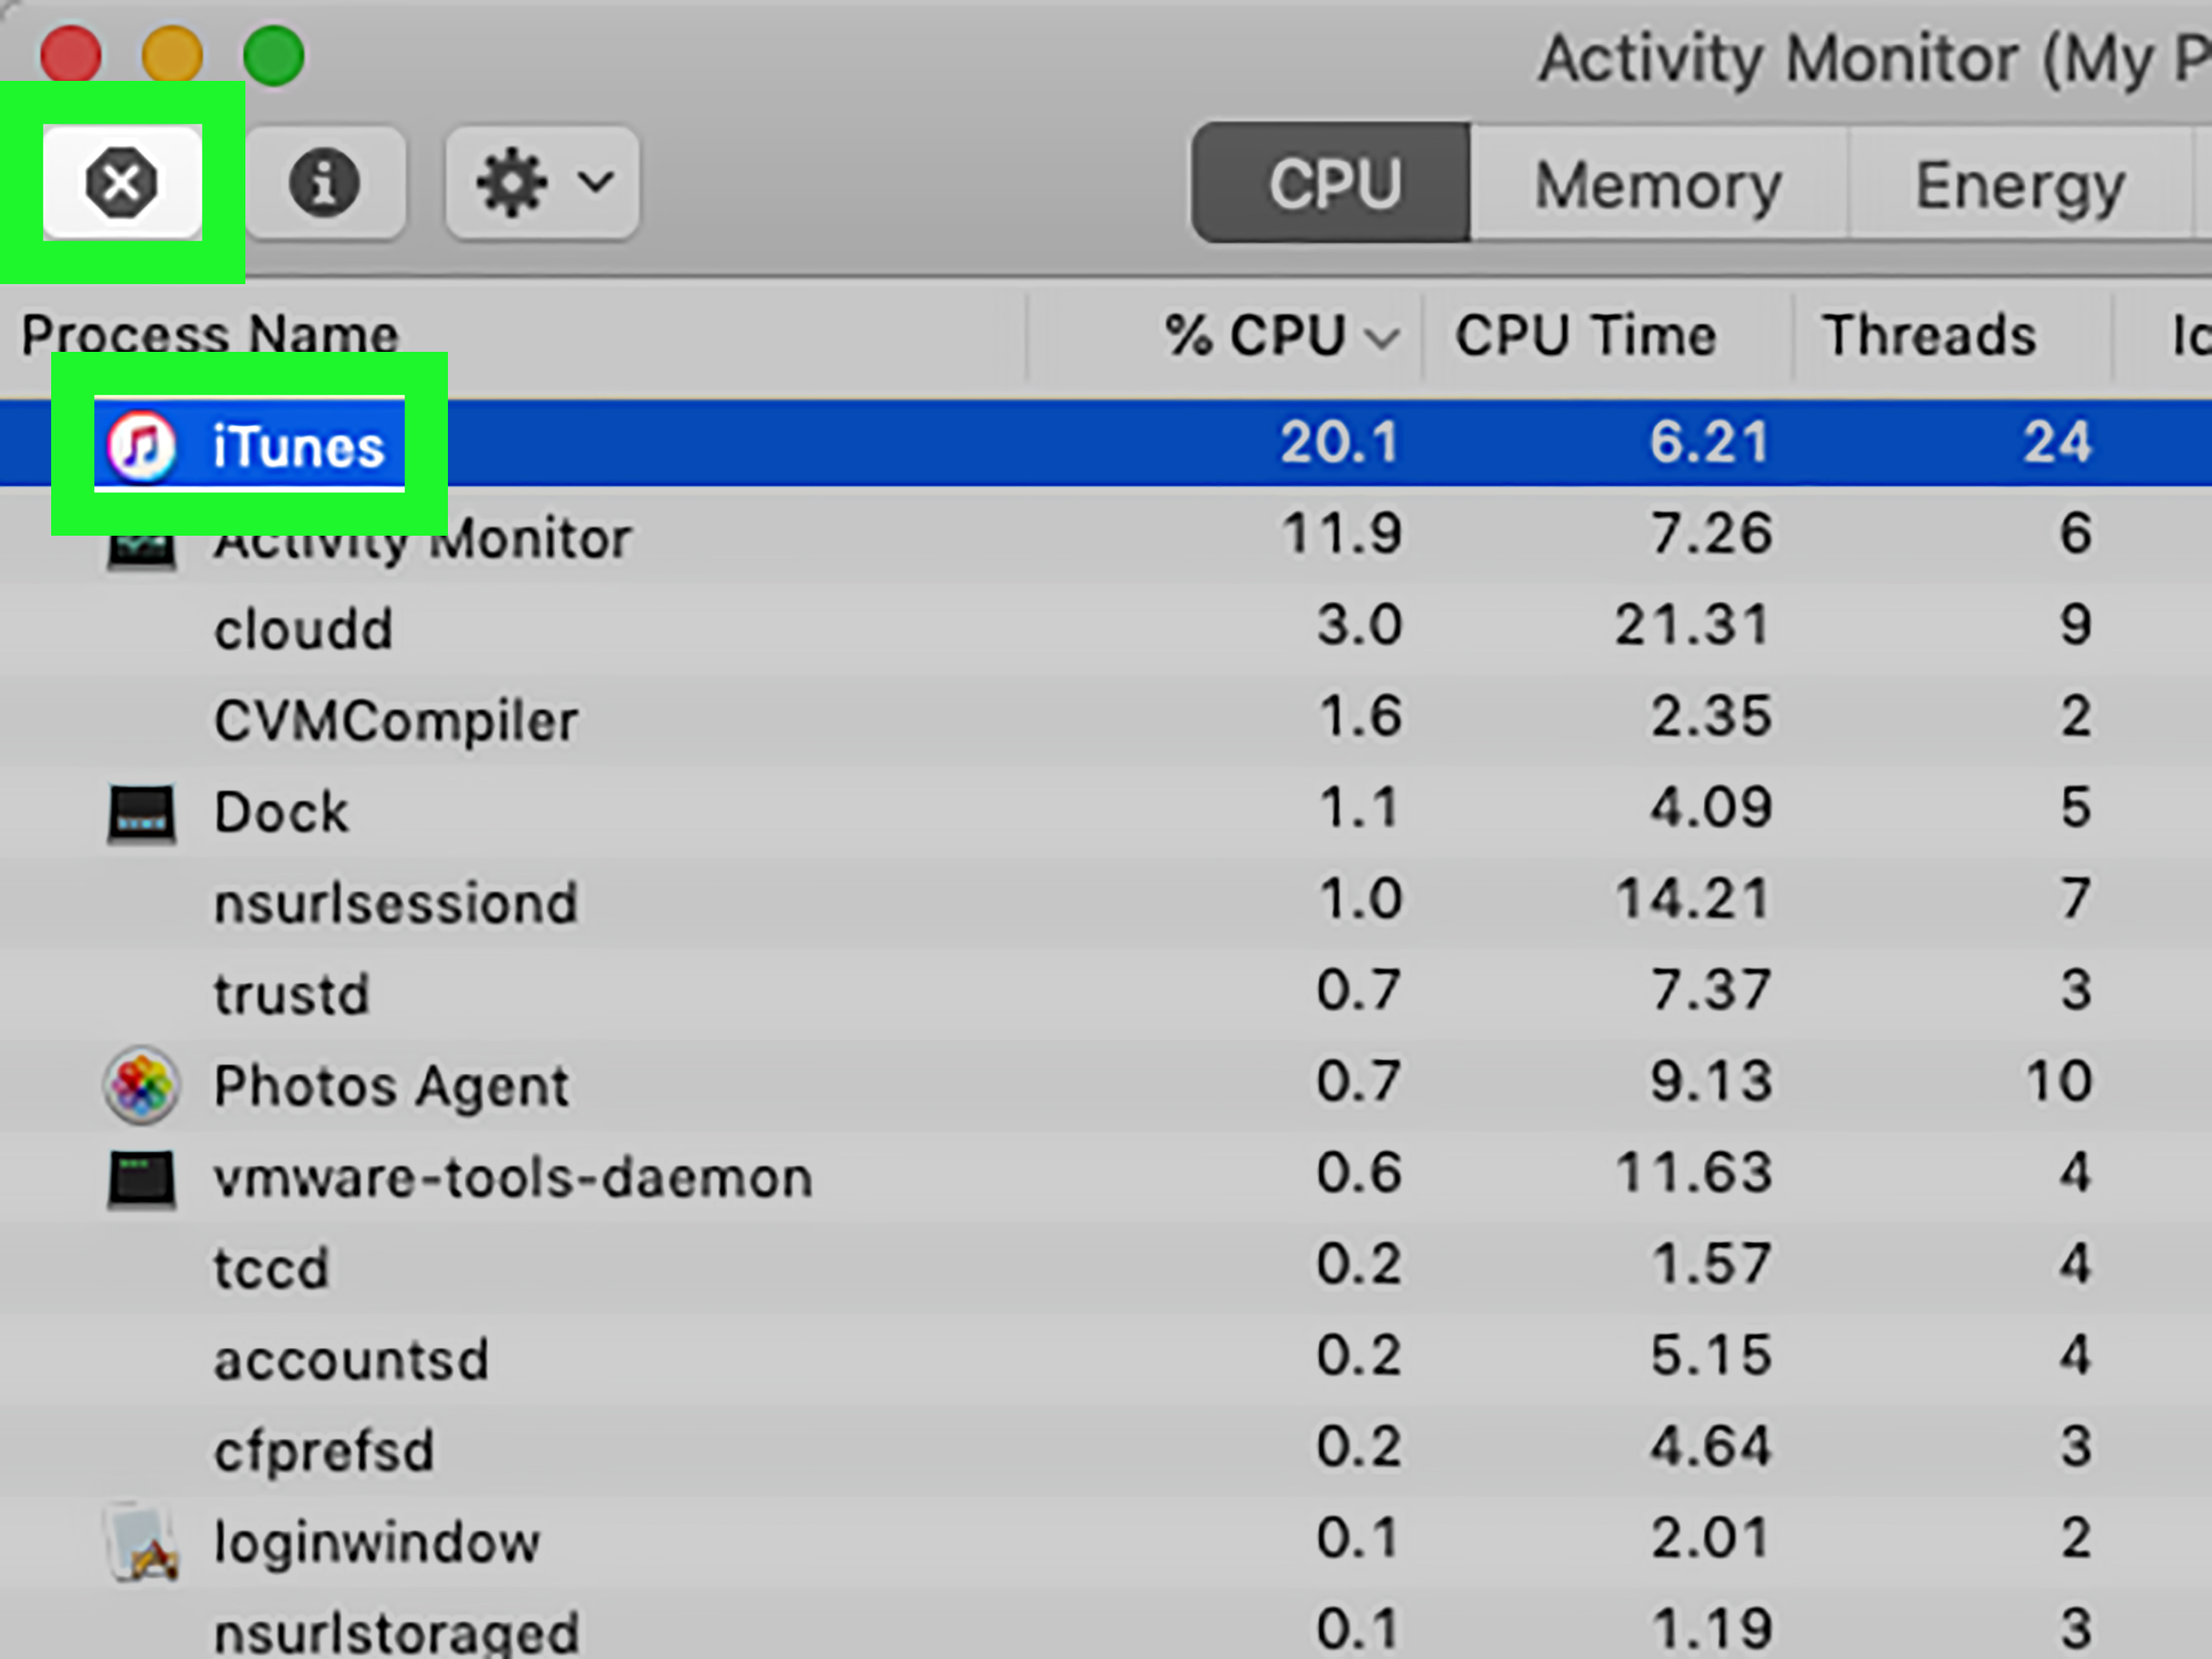Click the green zoom window button
This screenshot has height=1659, width=2212.
point(273,55)
